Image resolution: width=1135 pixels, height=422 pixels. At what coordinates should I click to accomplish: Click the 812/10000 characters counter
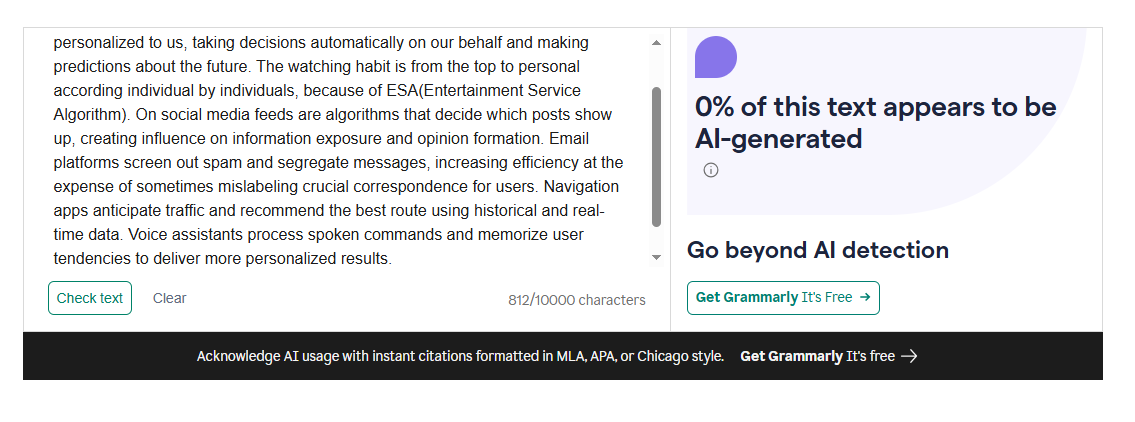coord(576,300)
